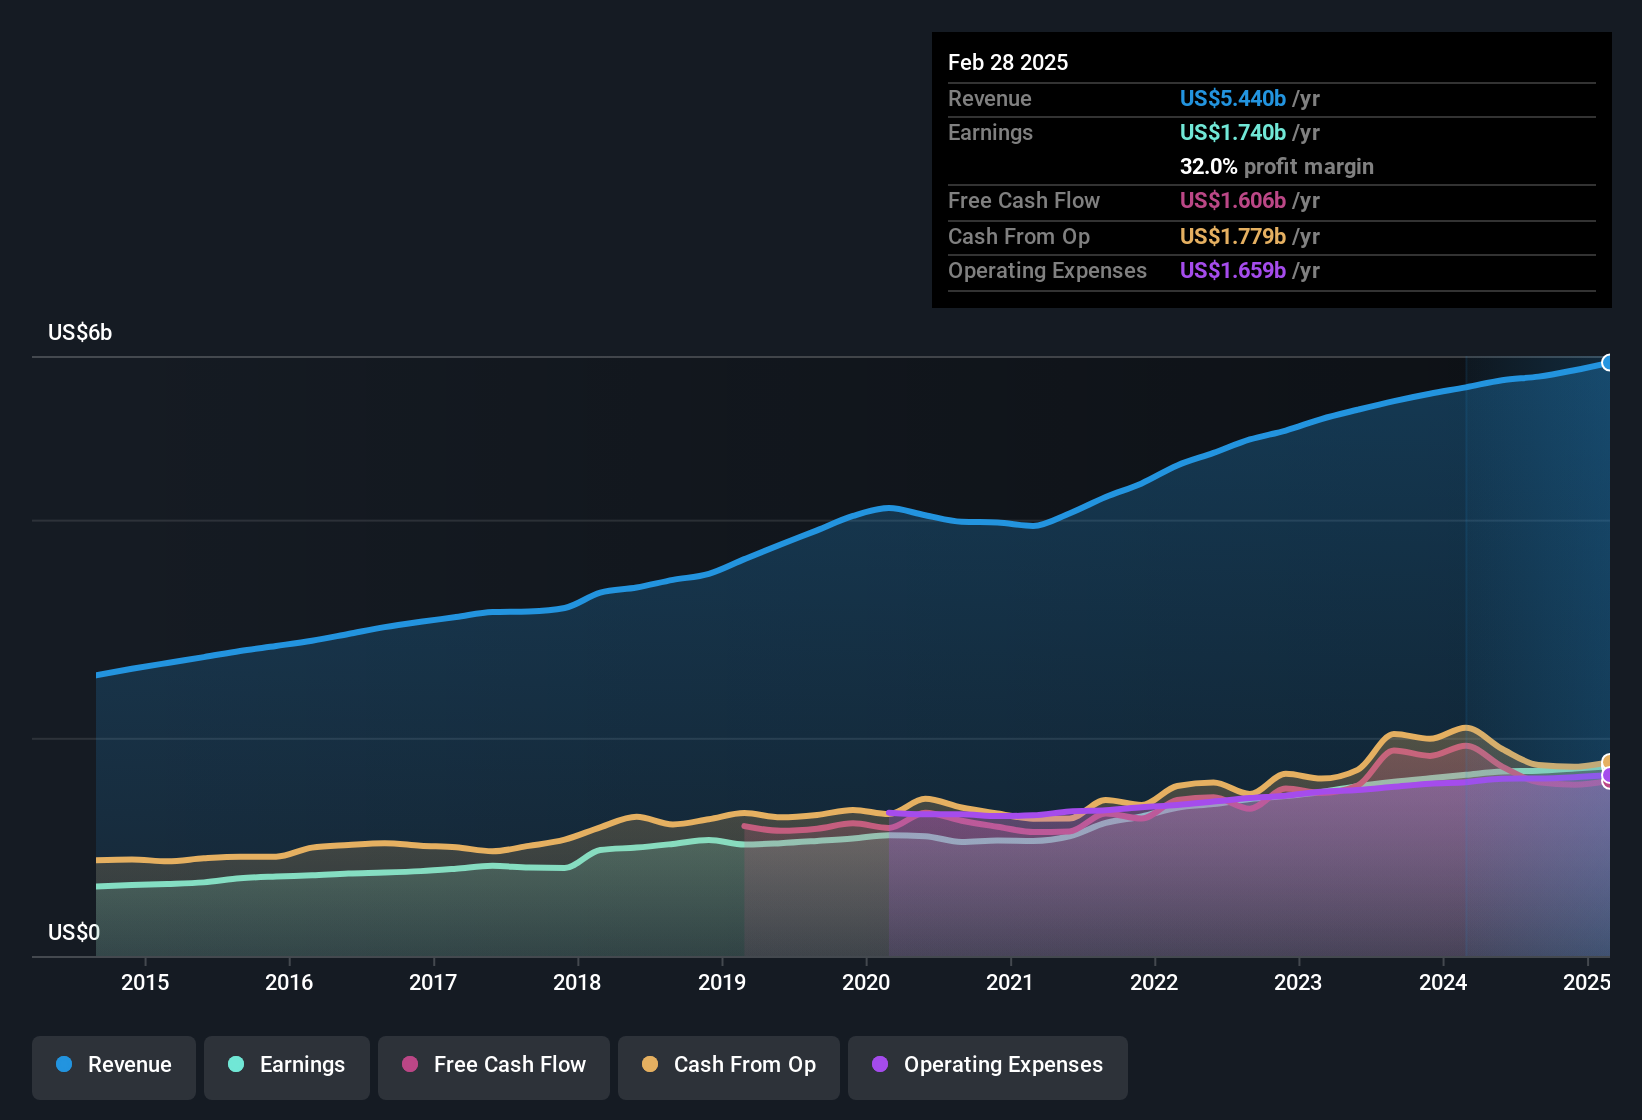The width and height of the screenshot is (1642, 1120).
Task: Toggle the Free Cash Flow legend button
Action: coord(494,1065)
